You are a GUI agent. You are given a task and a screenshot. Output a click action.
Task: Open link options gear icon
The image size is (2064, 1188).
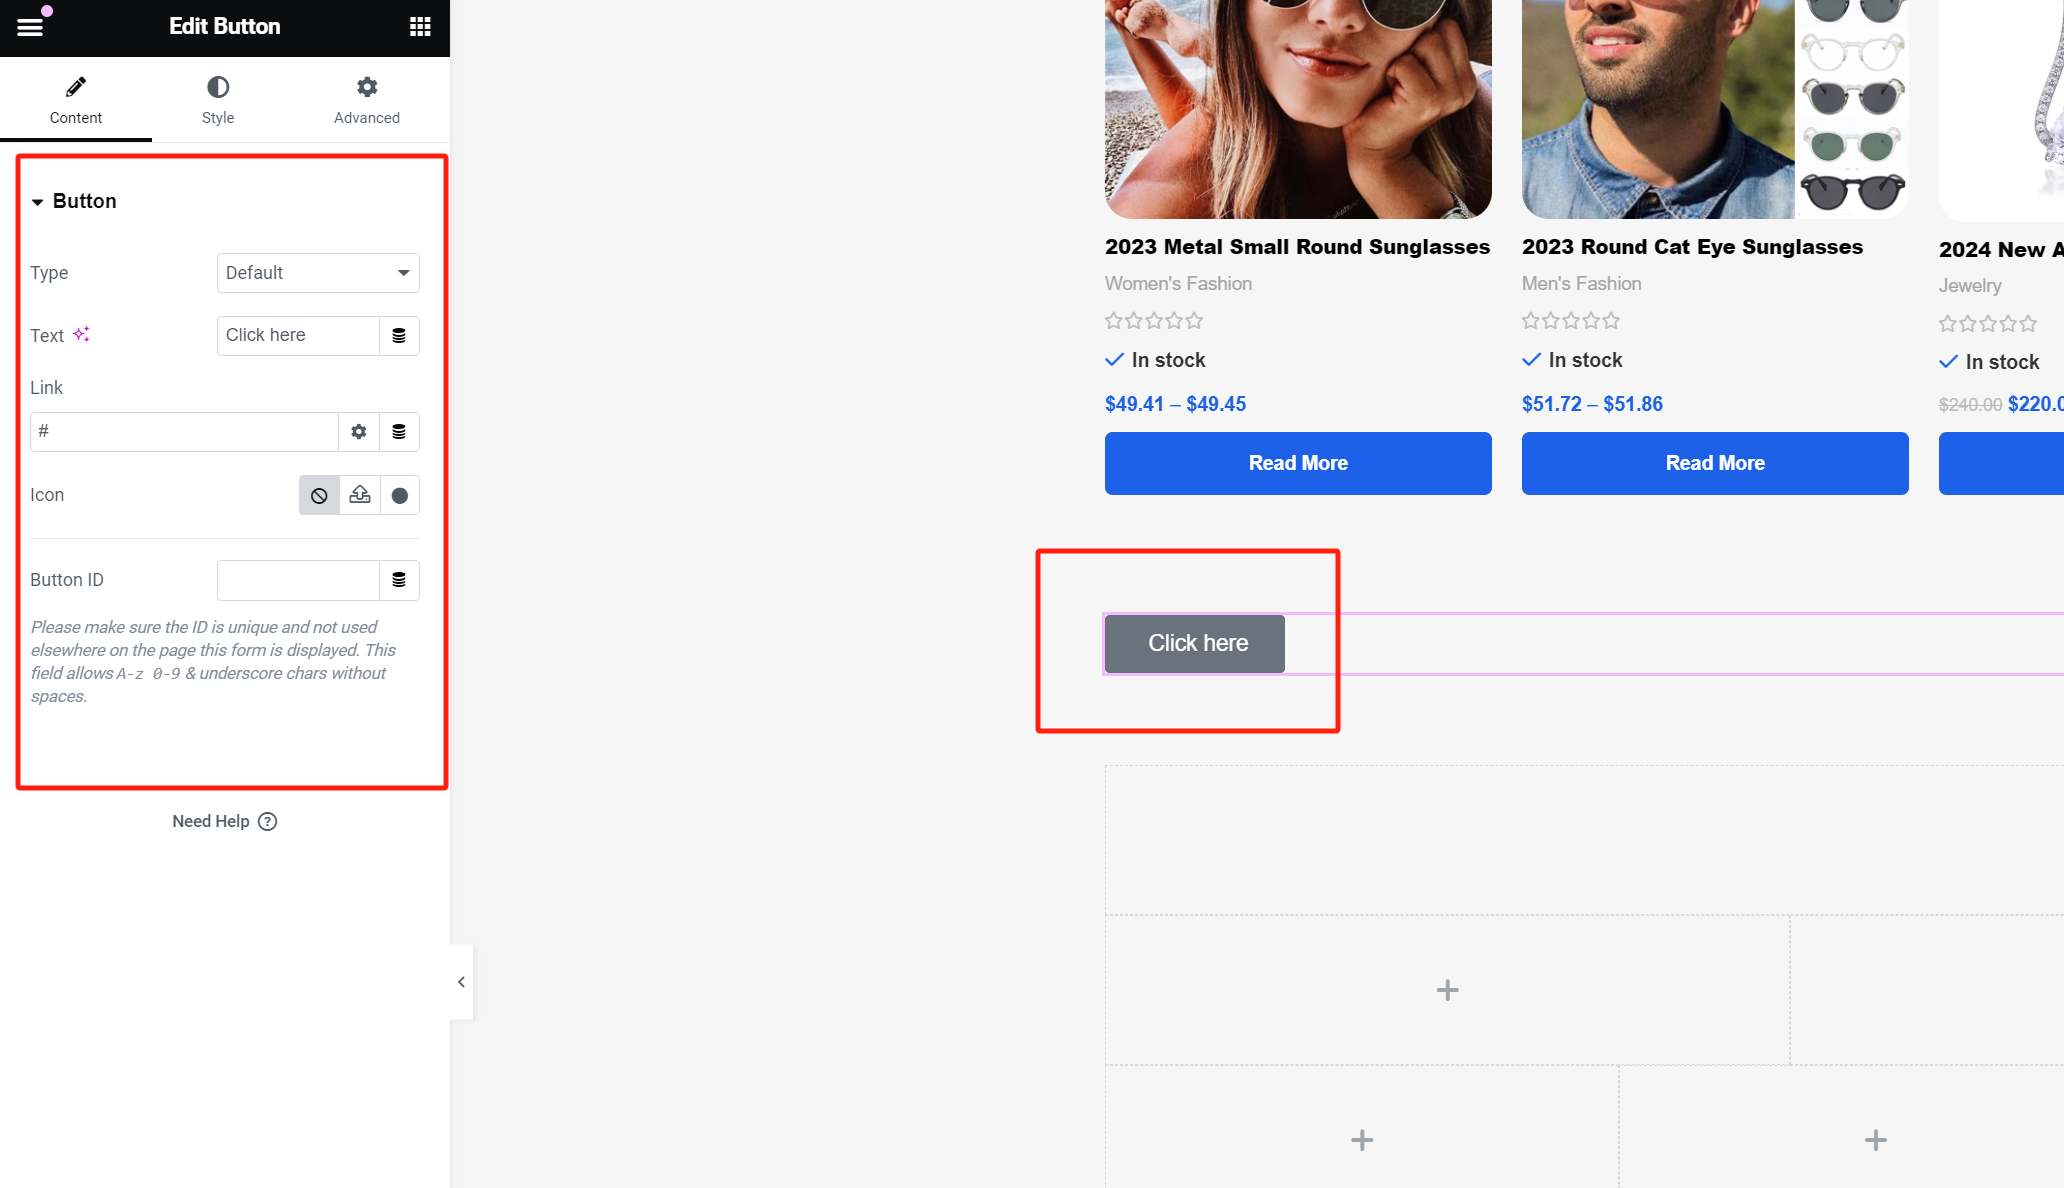pyautogui.click(x=359, y=432)
